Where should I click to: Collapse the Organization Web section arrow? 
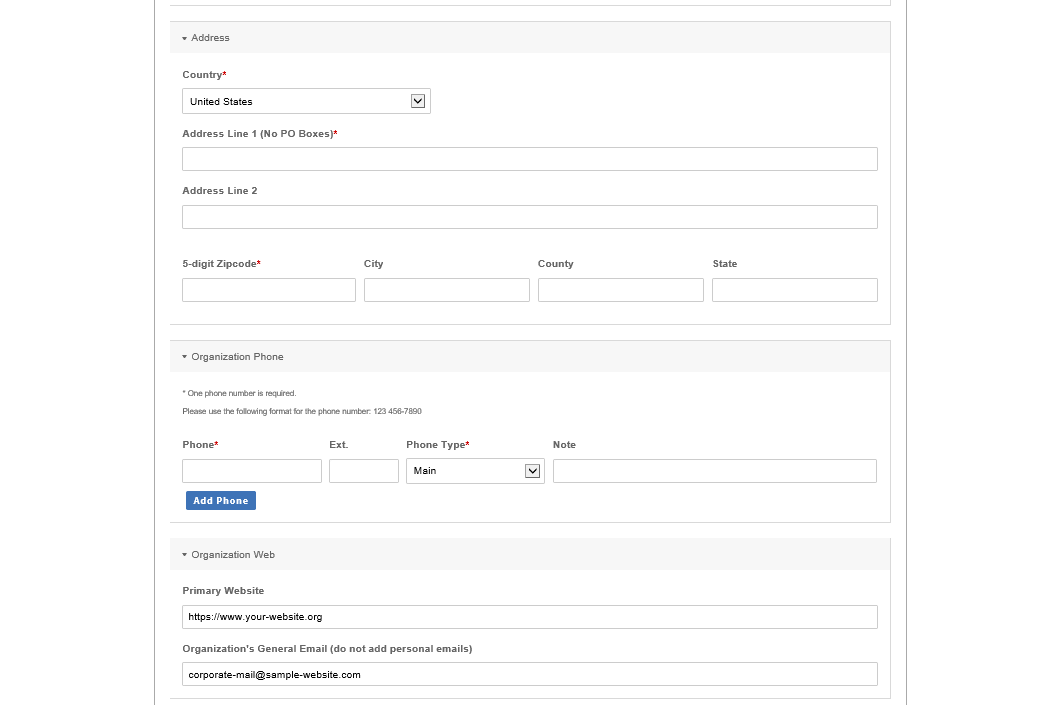pyautogui.click(x=185, y=555)
